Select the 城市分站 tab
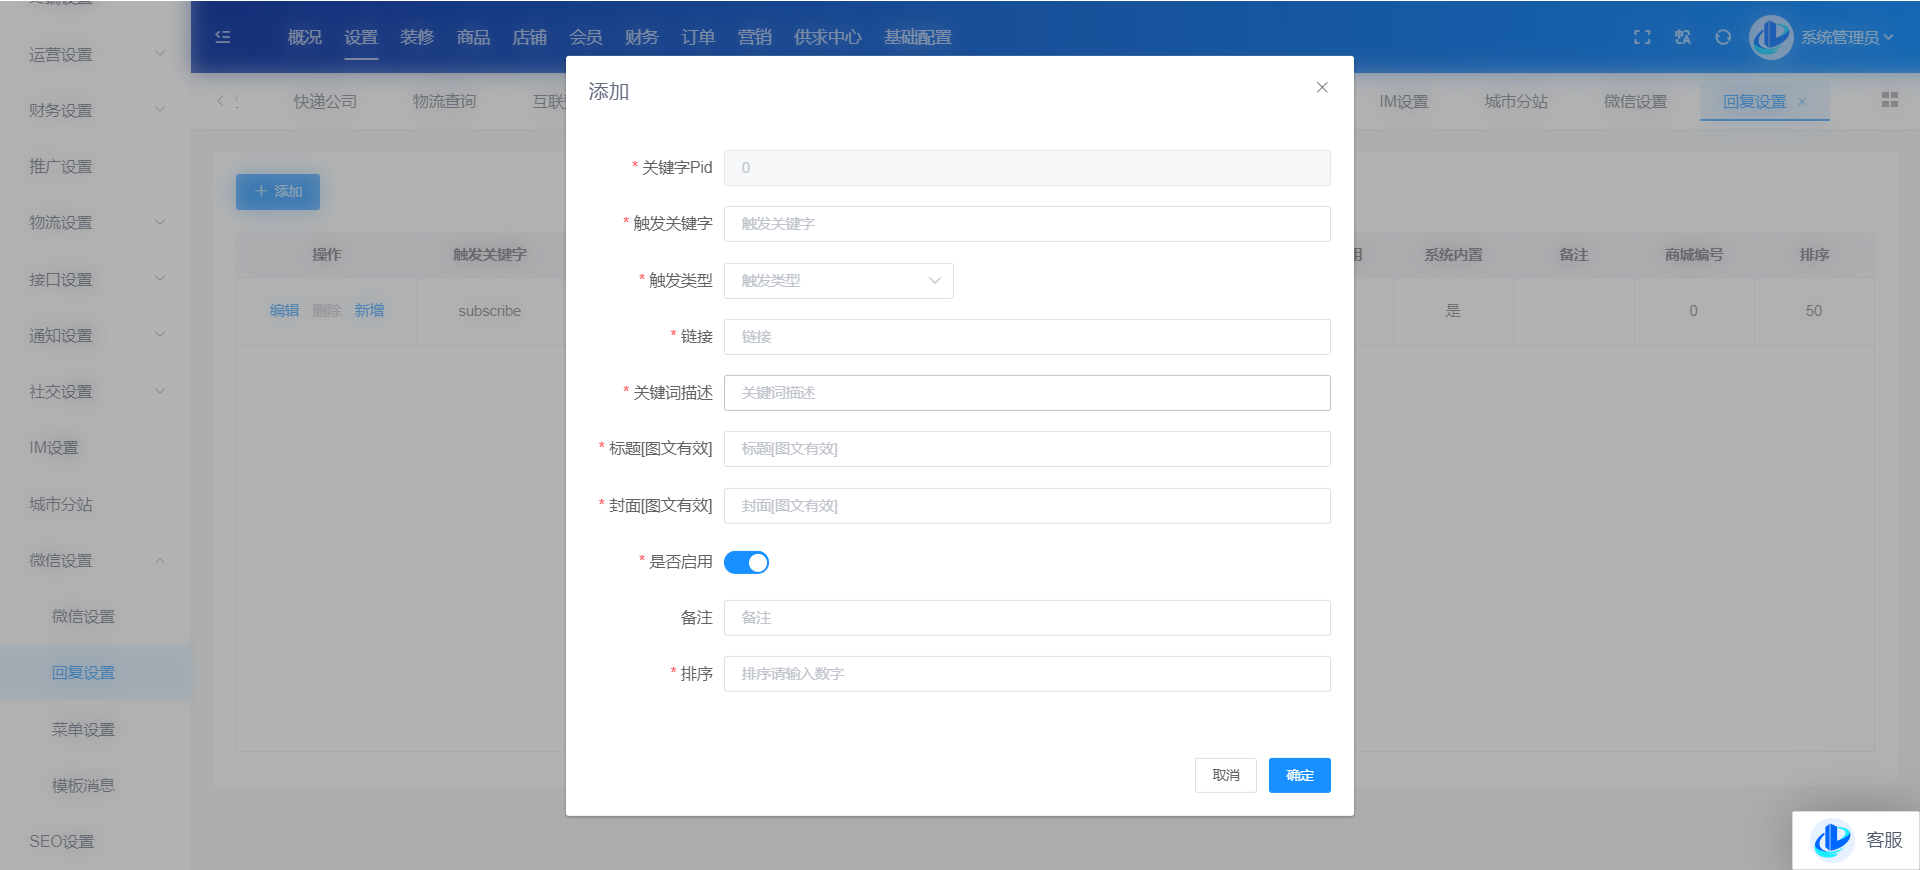 point(1516,101)
